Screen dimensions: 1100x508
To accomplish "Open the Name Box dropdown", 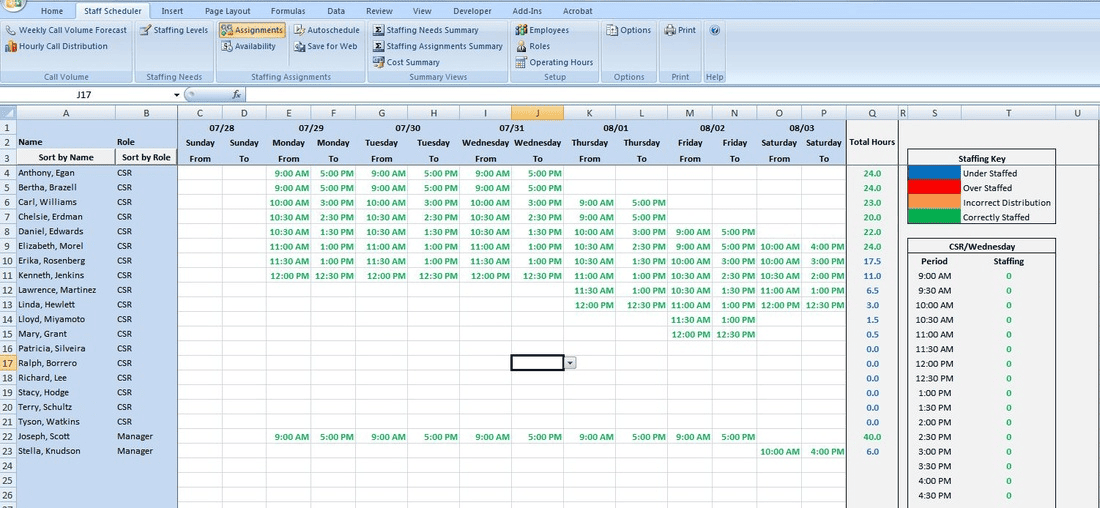I will (x=177, y=95).
